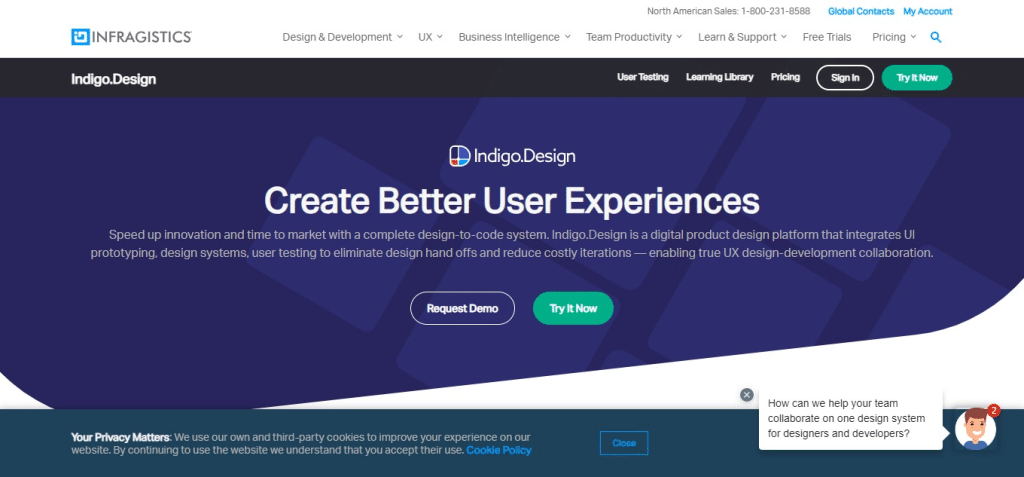
Task: Click the chat notification badge showing 2
Action: point(993,410)
